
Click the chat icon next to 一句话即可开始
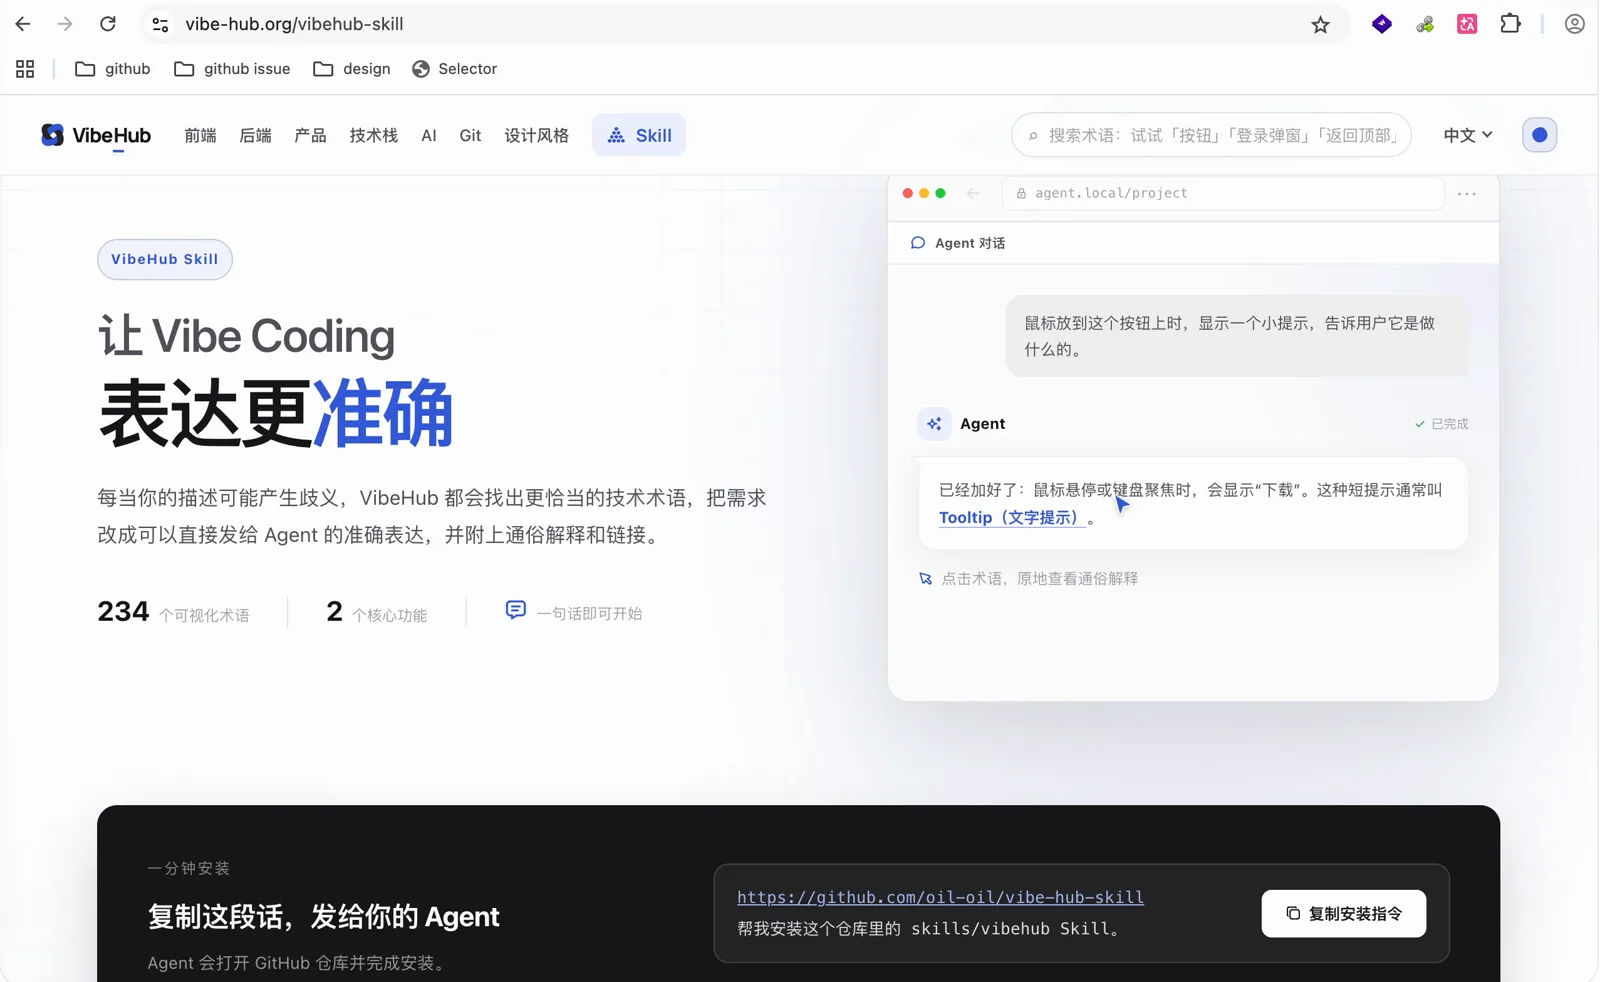click(x=516, y=610)
